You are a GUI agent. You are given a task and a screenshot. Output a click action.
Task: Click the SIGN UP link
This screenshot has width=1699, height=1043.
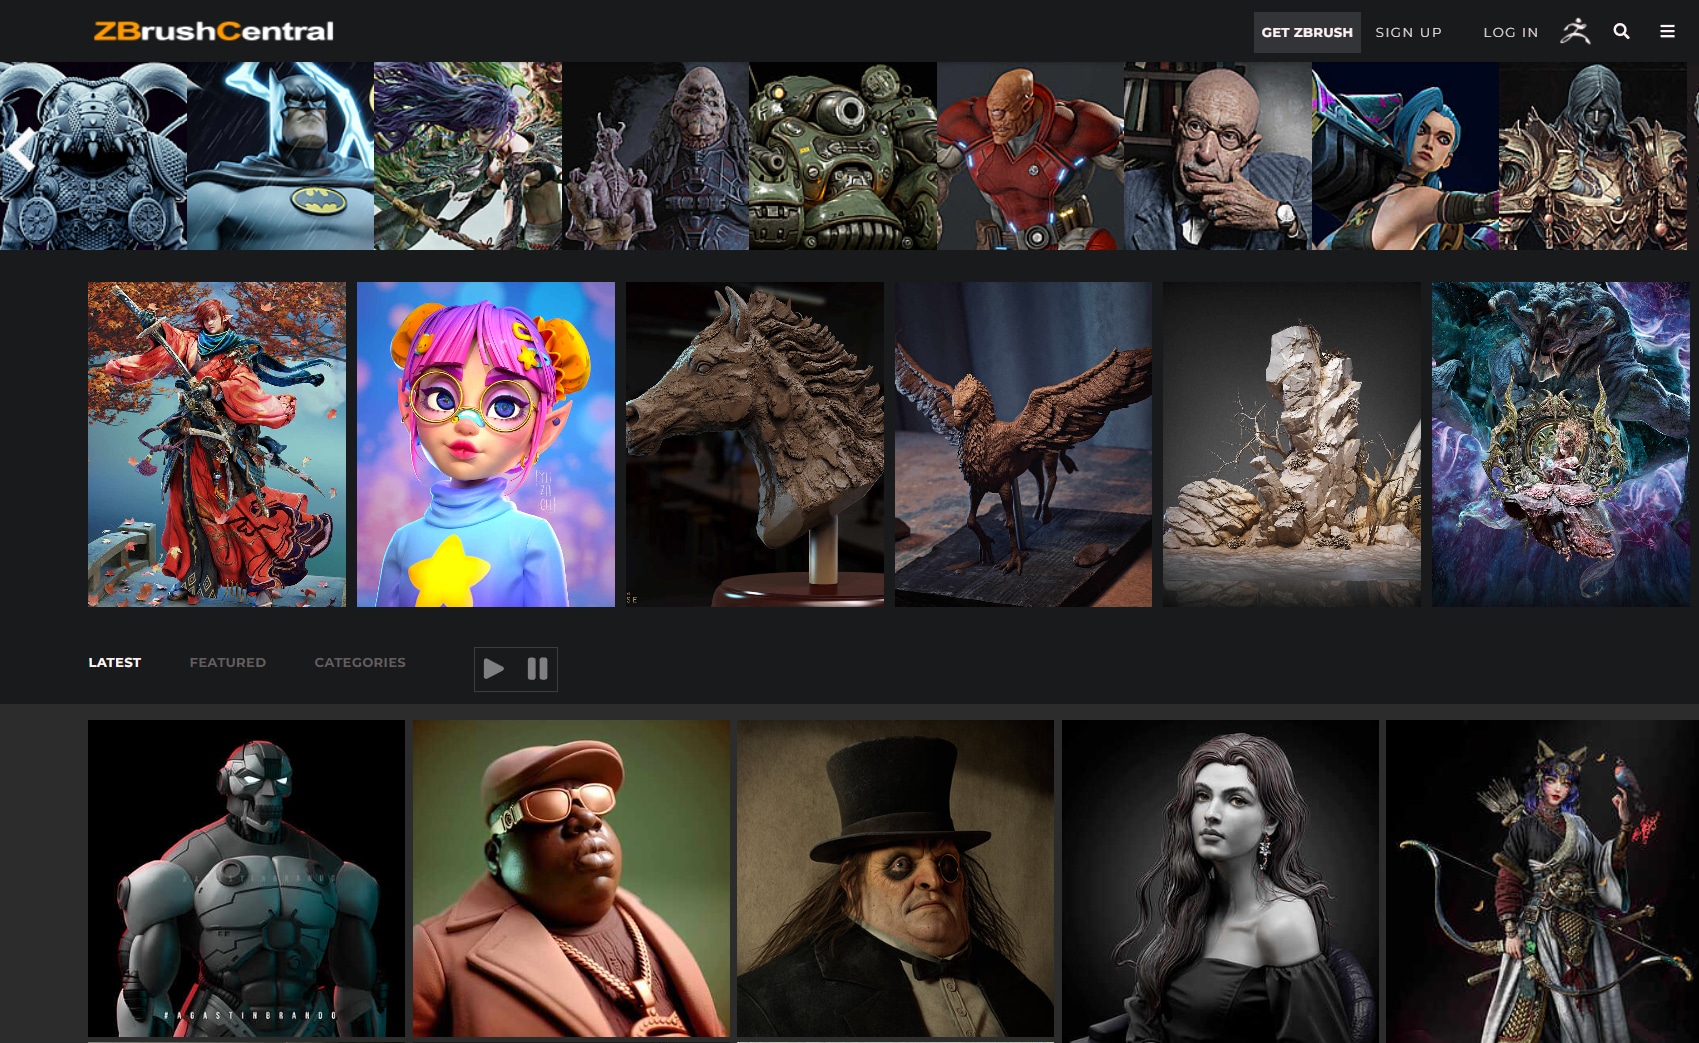coord(1408,32)
